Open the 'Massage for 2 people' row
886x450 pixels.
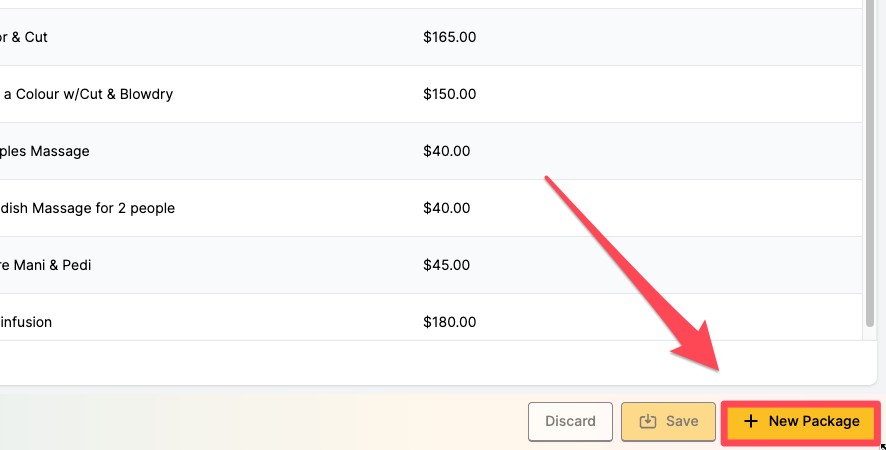88,208
